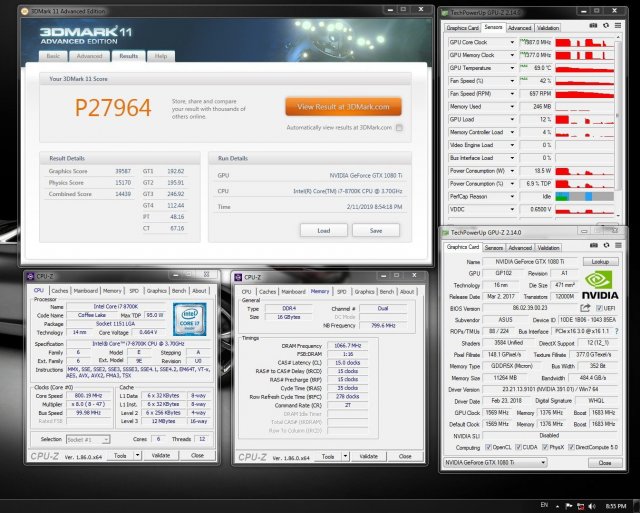Open the PerfCap Reason sensor dropdown
Viewport: 640px width, 513px height.
coord(512,196)
